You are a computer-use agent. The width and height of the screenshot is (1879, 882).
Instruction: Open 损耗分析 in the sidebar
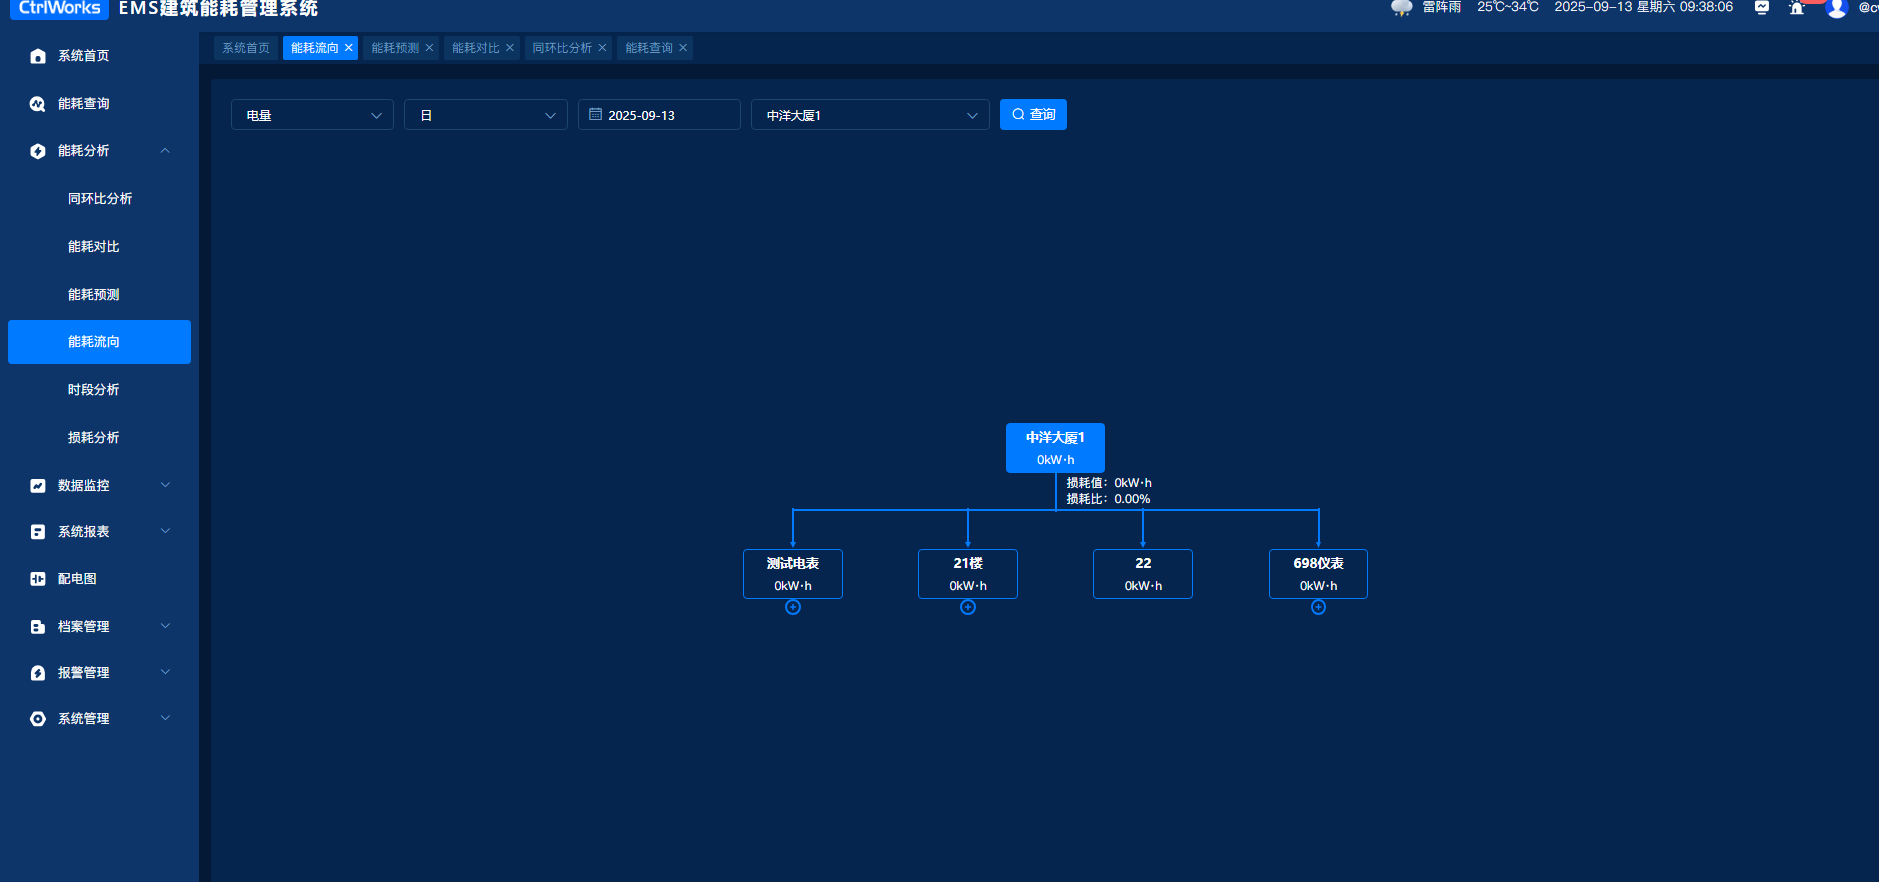pos(94,438)
